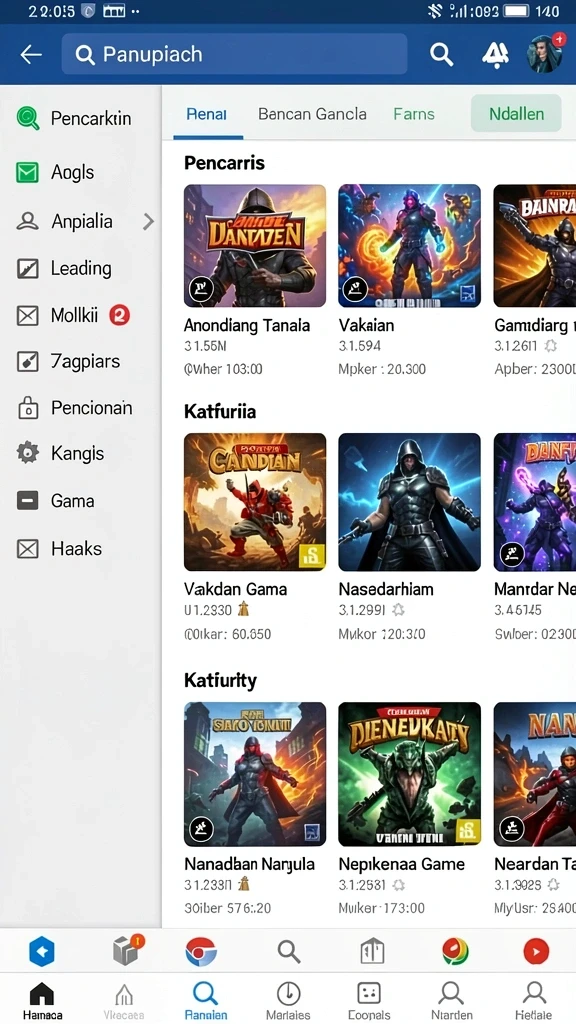Tap the package box icon with badge
The width and height of the screenshot is (576, 1024).
[x=127, y=950]
